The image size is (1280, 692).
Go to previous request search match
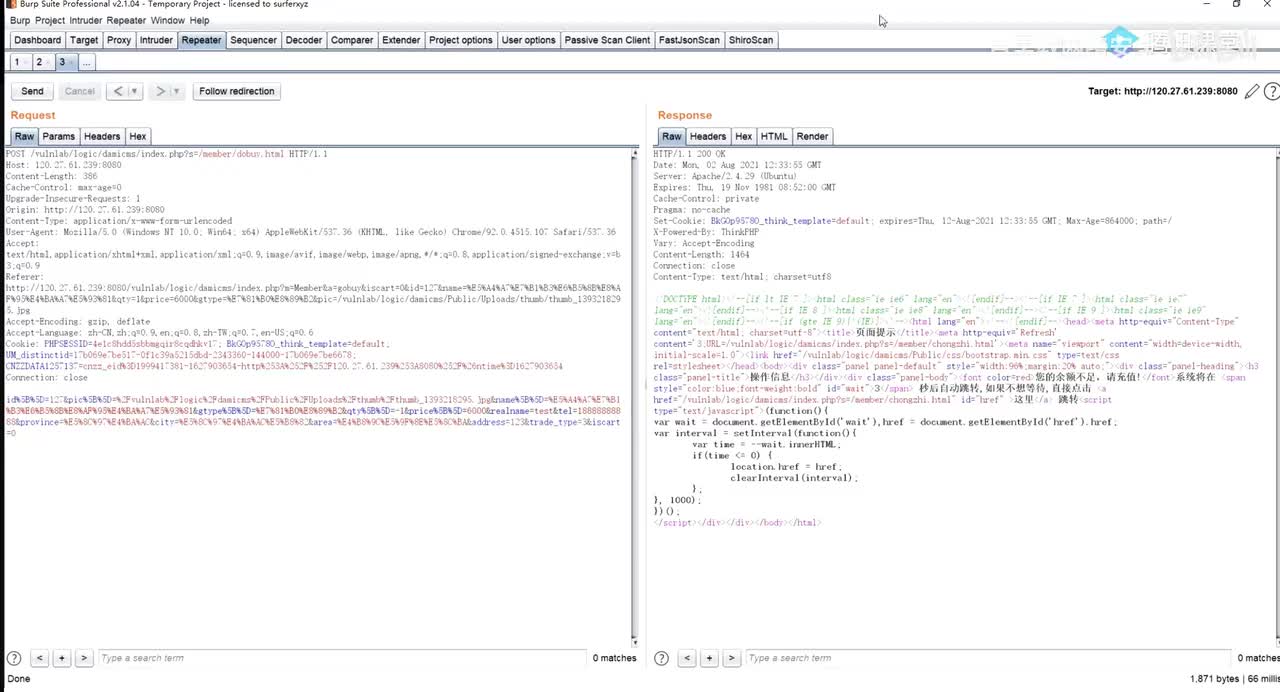39,658
